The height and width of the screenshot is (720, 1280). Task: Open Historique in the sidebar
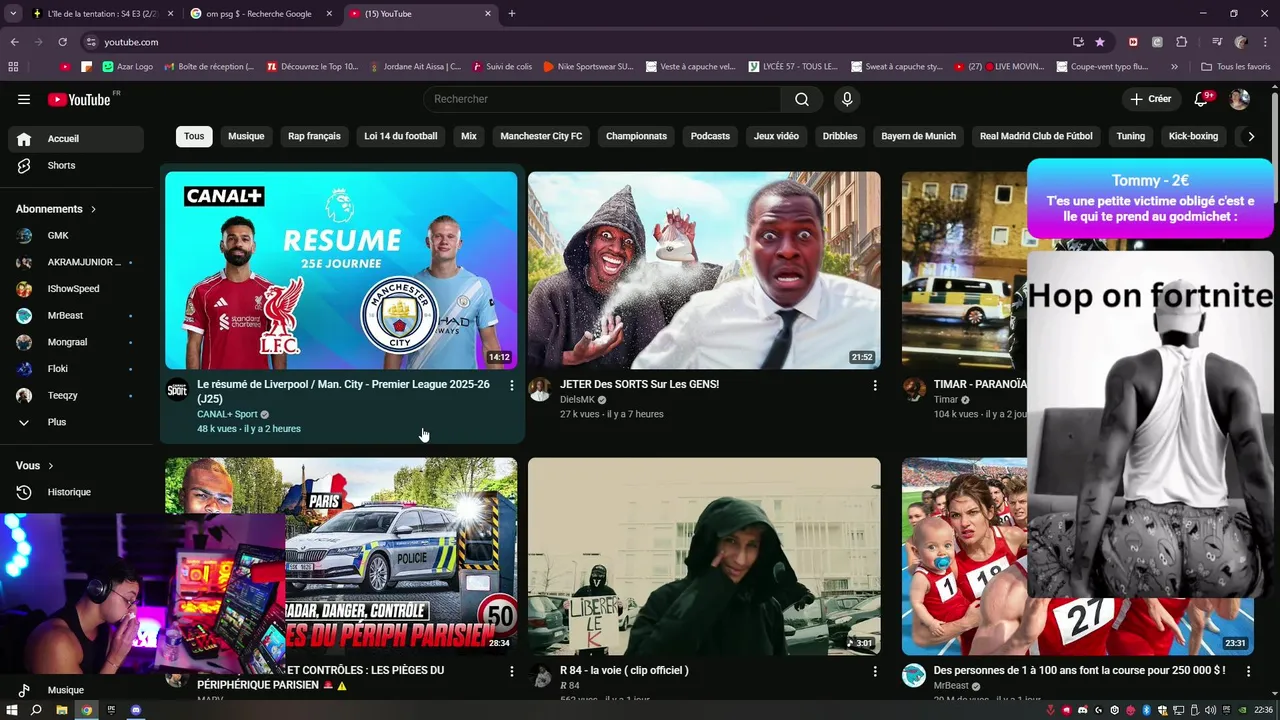(x=76, y=492)
